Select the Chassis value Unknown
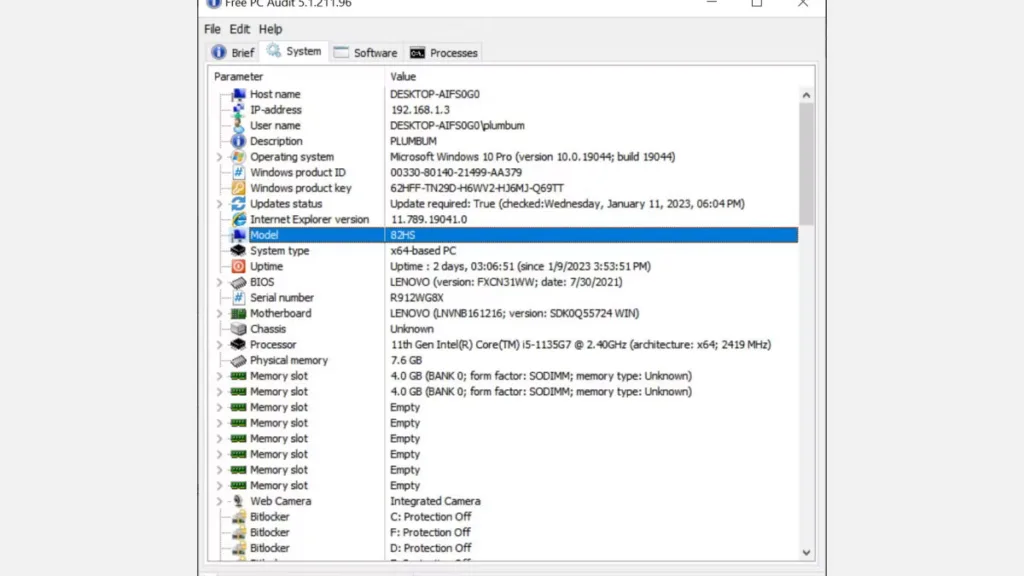Screen dimensions: 1024x576 tap(411, 329)
